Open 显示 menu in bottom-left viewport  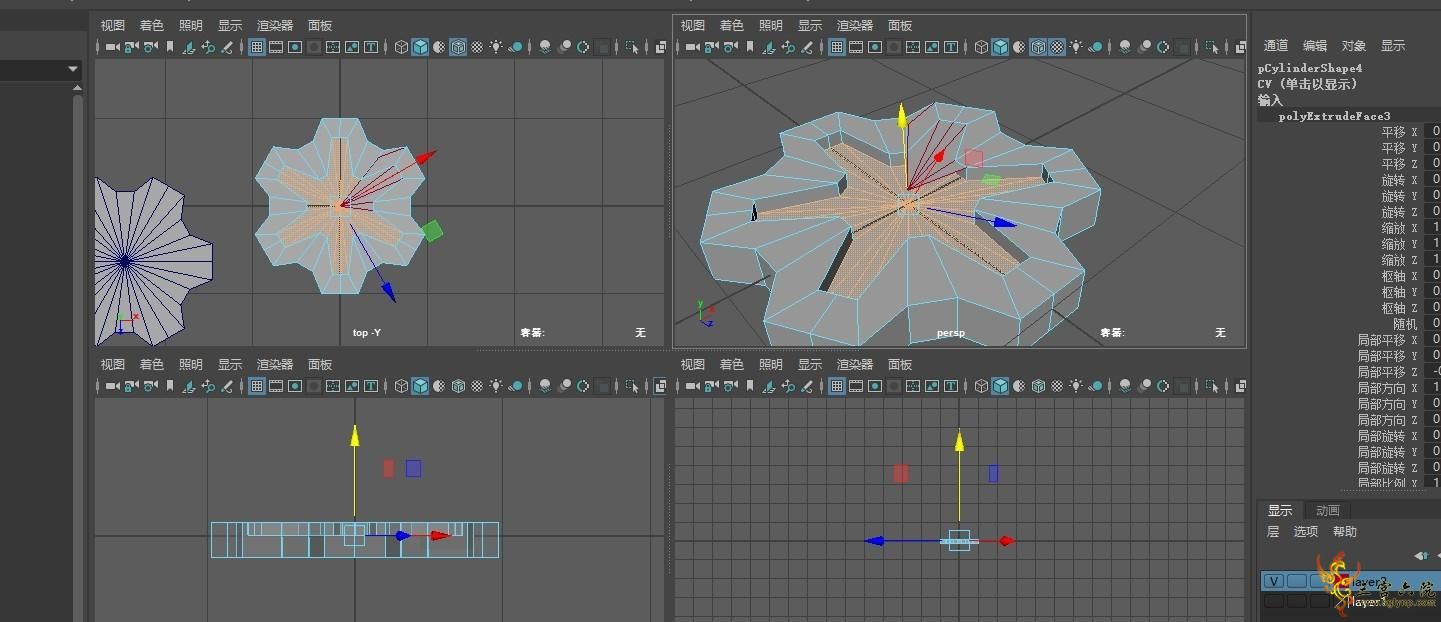230,365
